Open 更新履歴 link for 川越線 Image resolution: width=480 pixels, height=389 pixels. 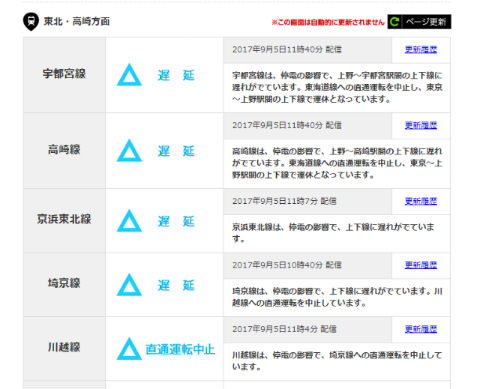(x=421, y=329)
